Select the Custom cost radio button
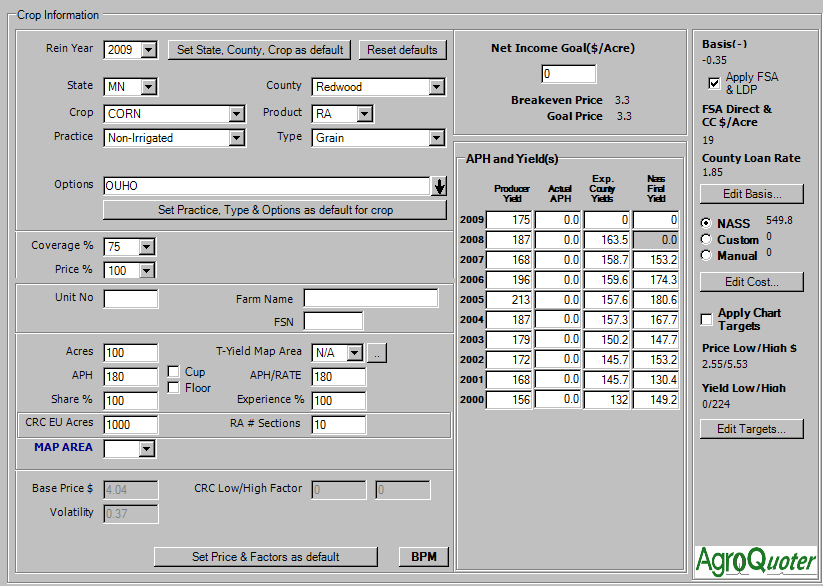 click(x=706, y=239)
